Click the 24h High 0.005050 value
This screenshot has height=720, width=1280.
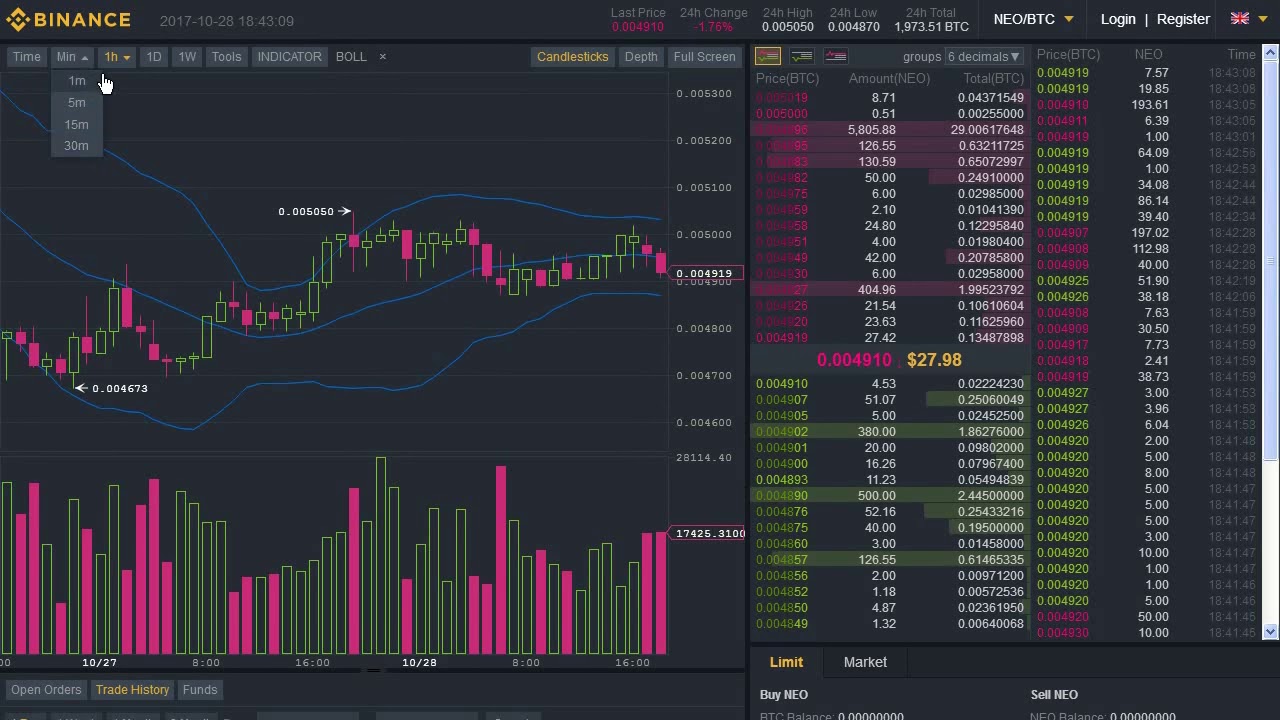pyautogui.click(x=787, y=27)
